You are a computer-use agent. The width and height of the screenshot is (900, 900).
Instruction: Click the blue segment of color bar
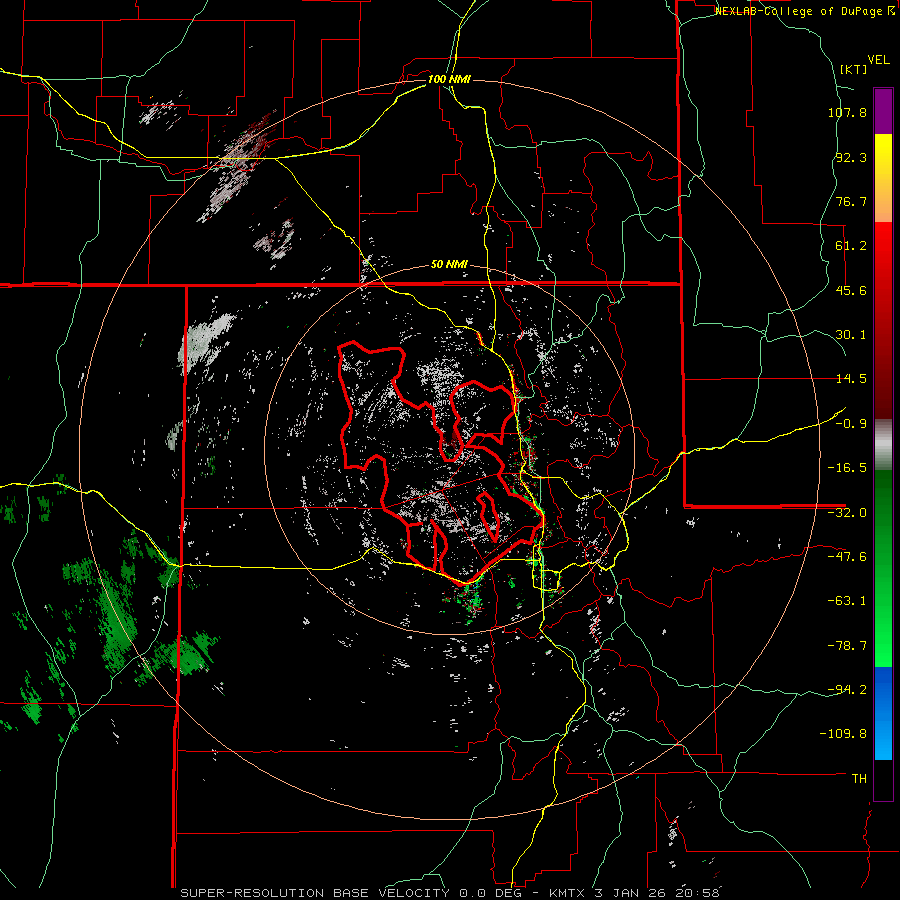883,713
